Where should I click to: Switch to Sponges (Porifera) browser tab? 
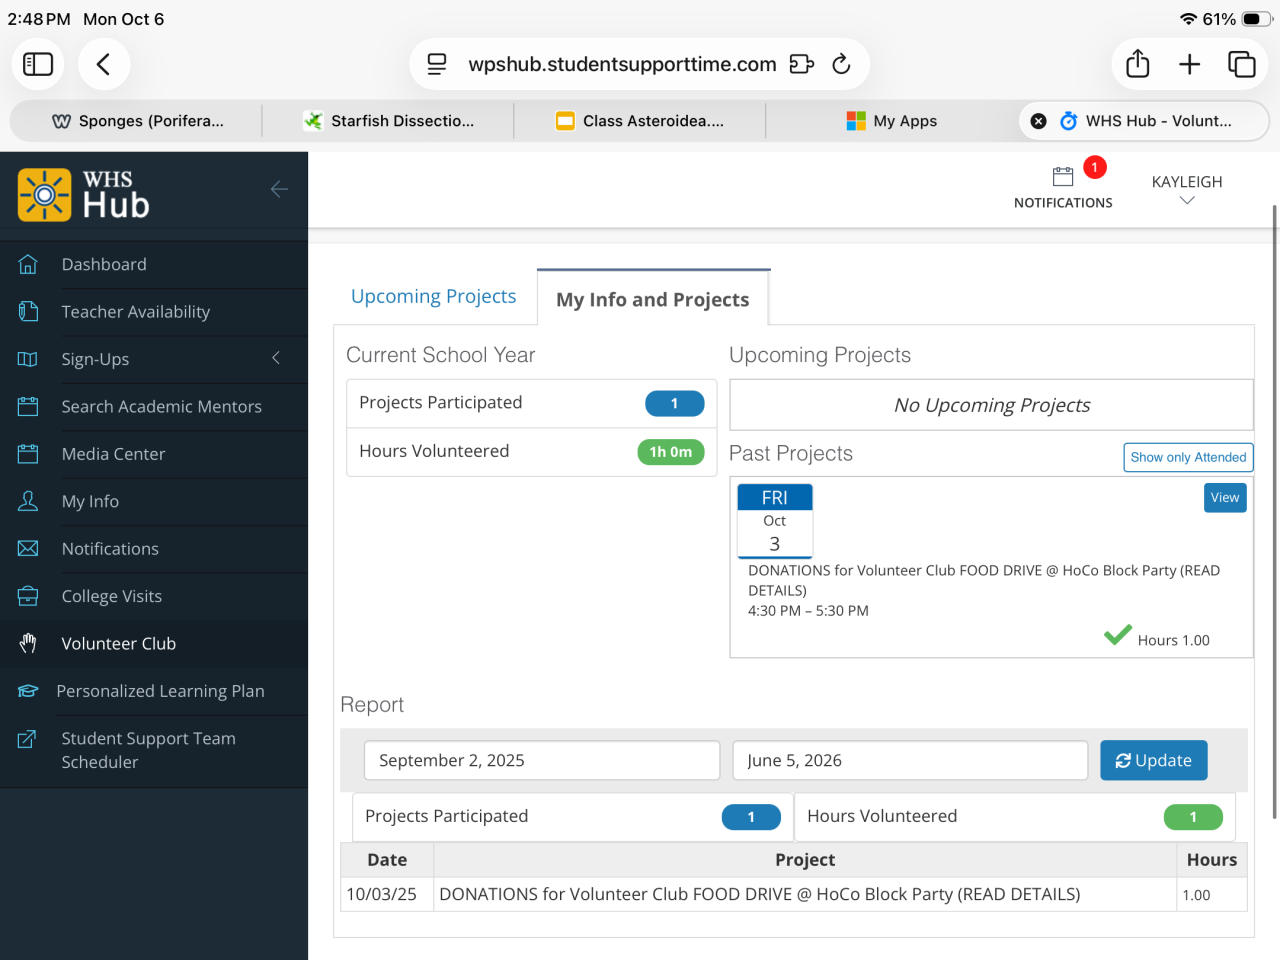(x=137, y=121)
